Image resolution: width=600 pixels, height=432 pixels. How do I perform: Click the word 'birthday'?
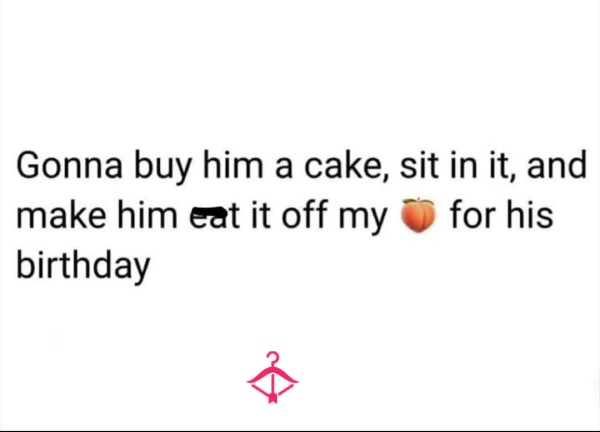point(83,267)
